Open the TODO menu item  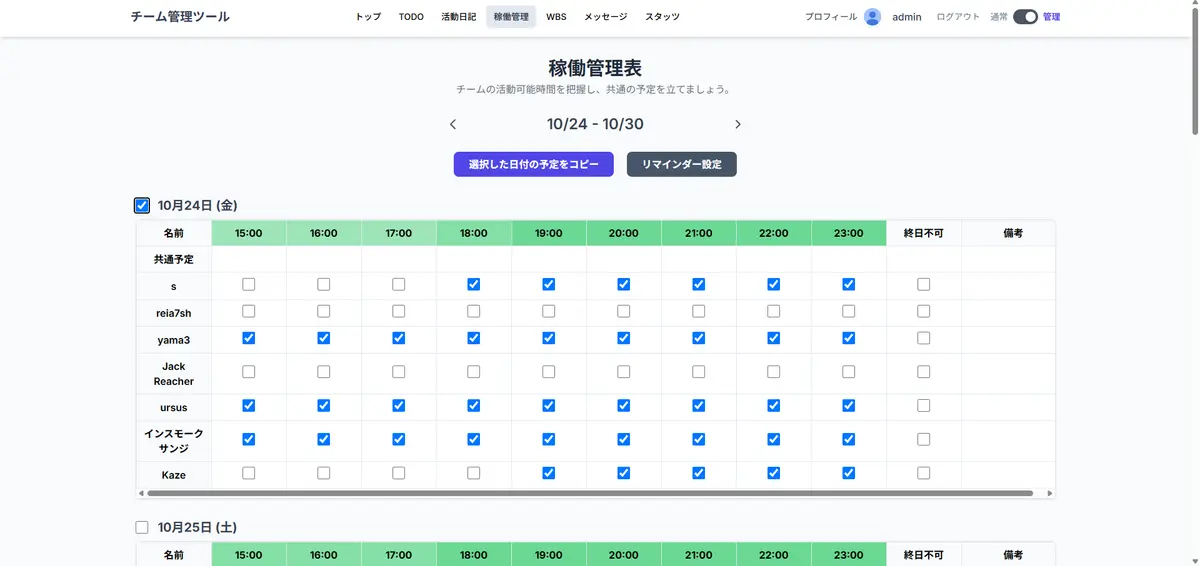[411, 17]
